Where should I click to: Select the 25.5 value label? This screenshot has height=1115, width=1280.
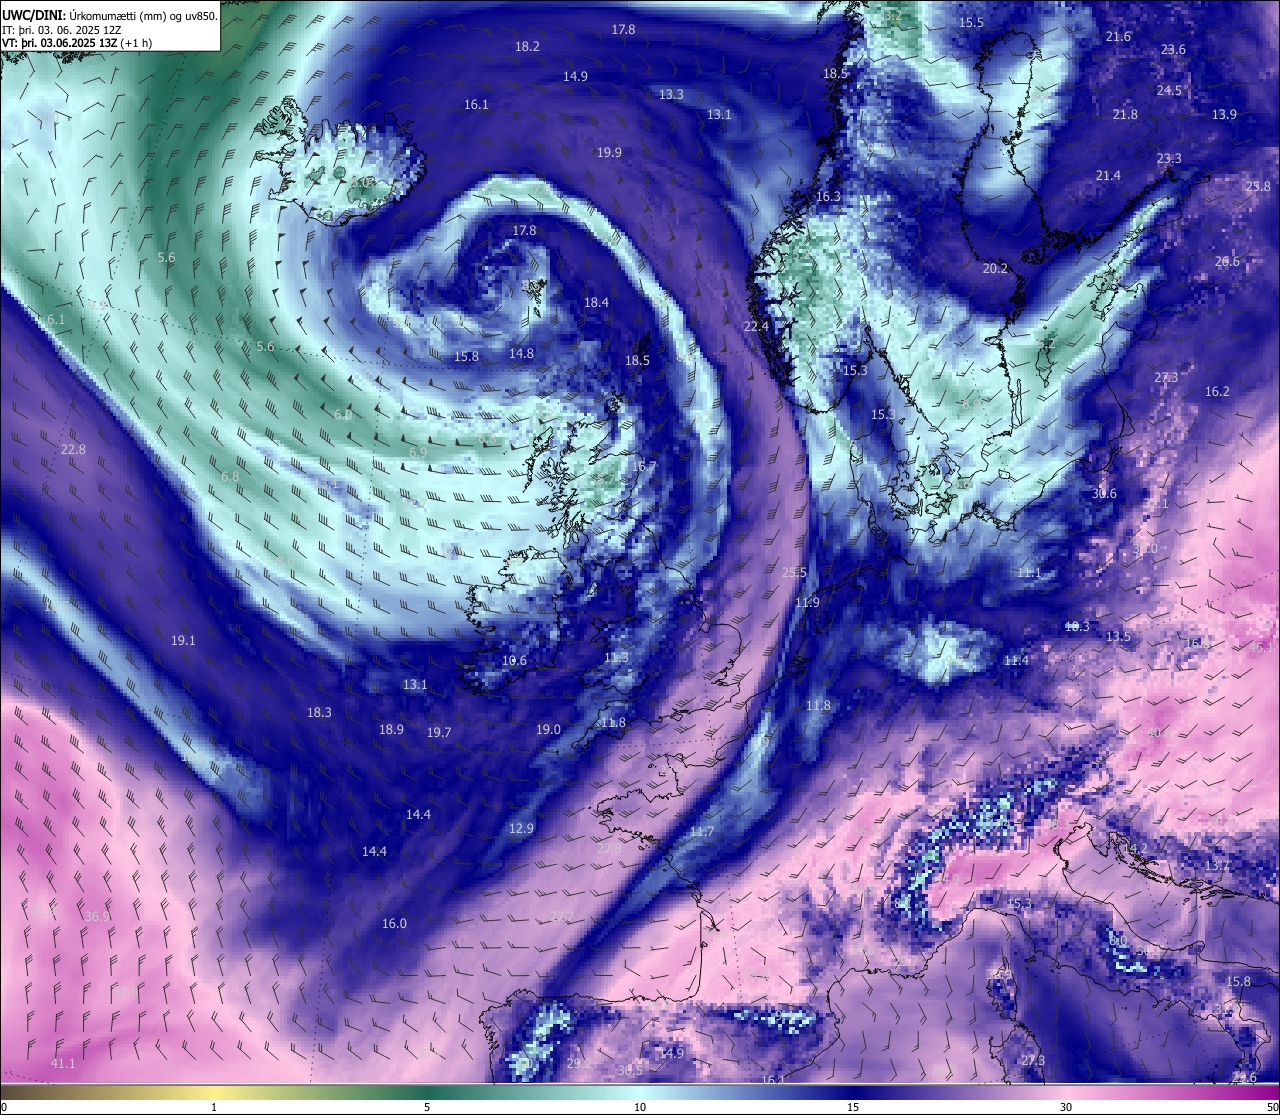click(794, 573)
